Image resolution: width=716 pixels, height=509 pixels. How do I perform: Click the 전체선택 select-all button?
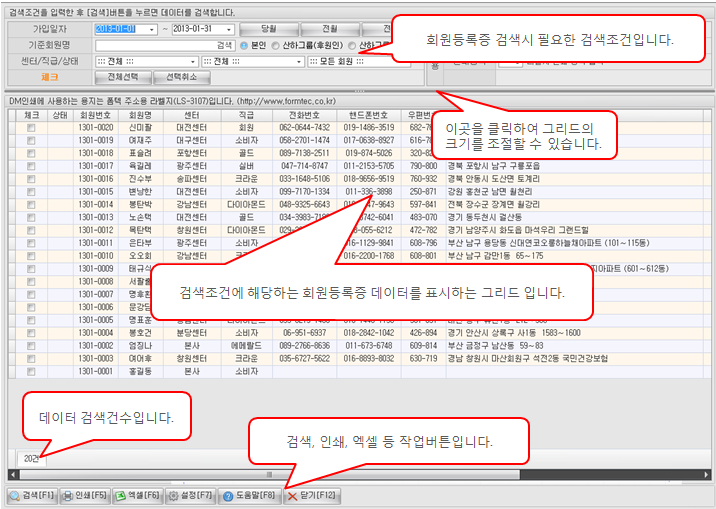pos(123,78)
